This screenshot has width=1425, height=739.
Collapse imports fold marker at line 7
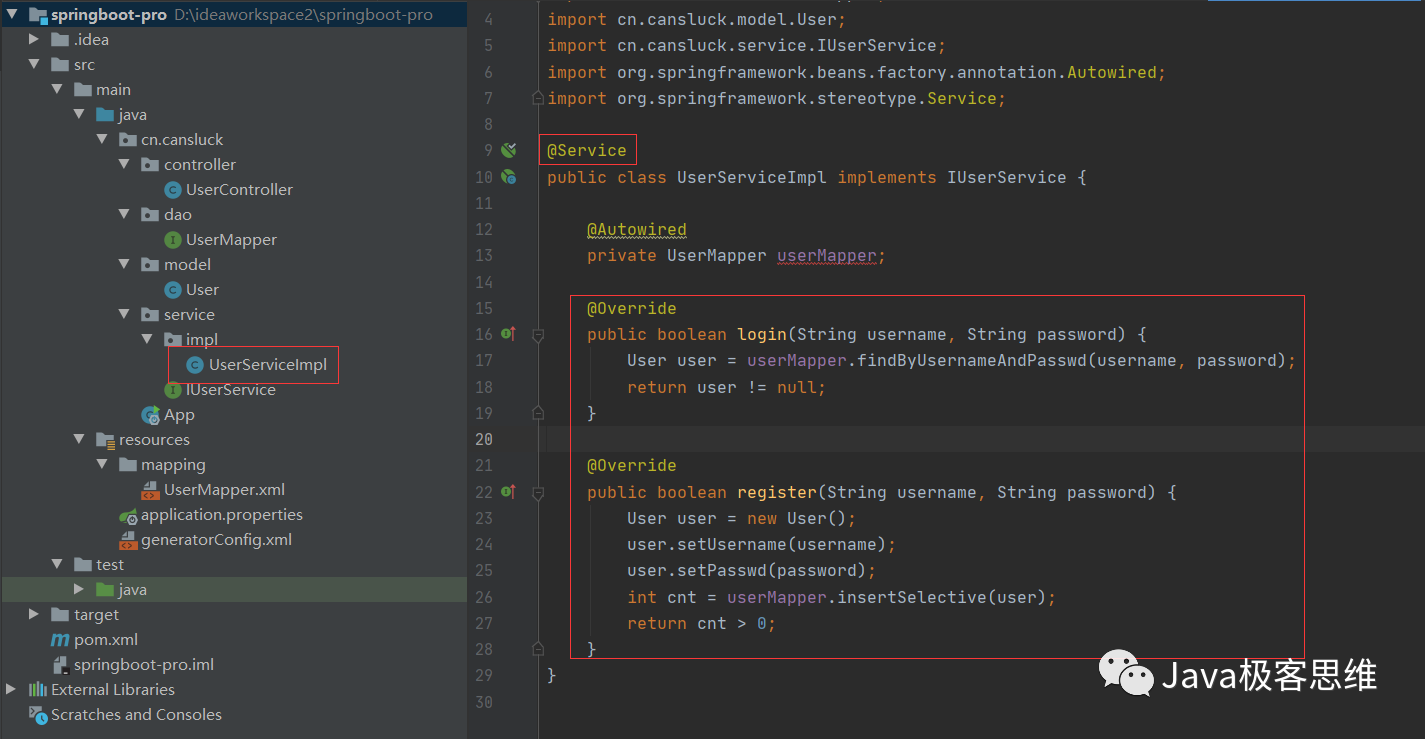pyautogui.click(x=538, y=98)
